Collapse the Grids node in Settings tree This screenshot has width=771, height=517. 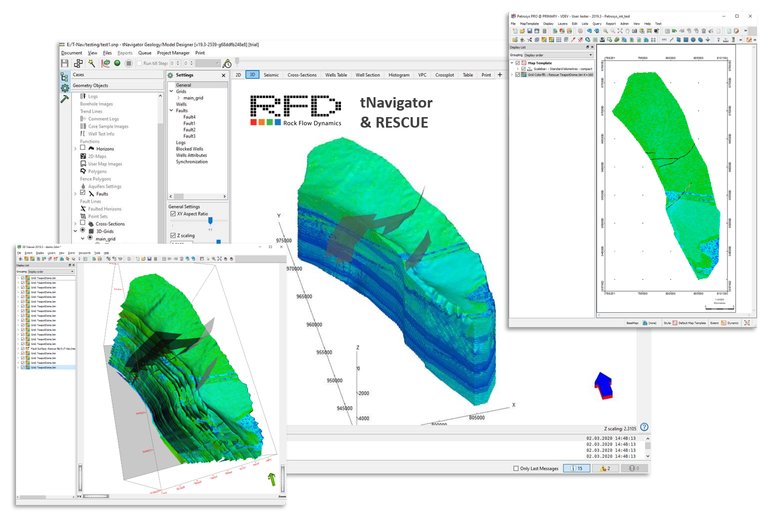tap(172, 91)
